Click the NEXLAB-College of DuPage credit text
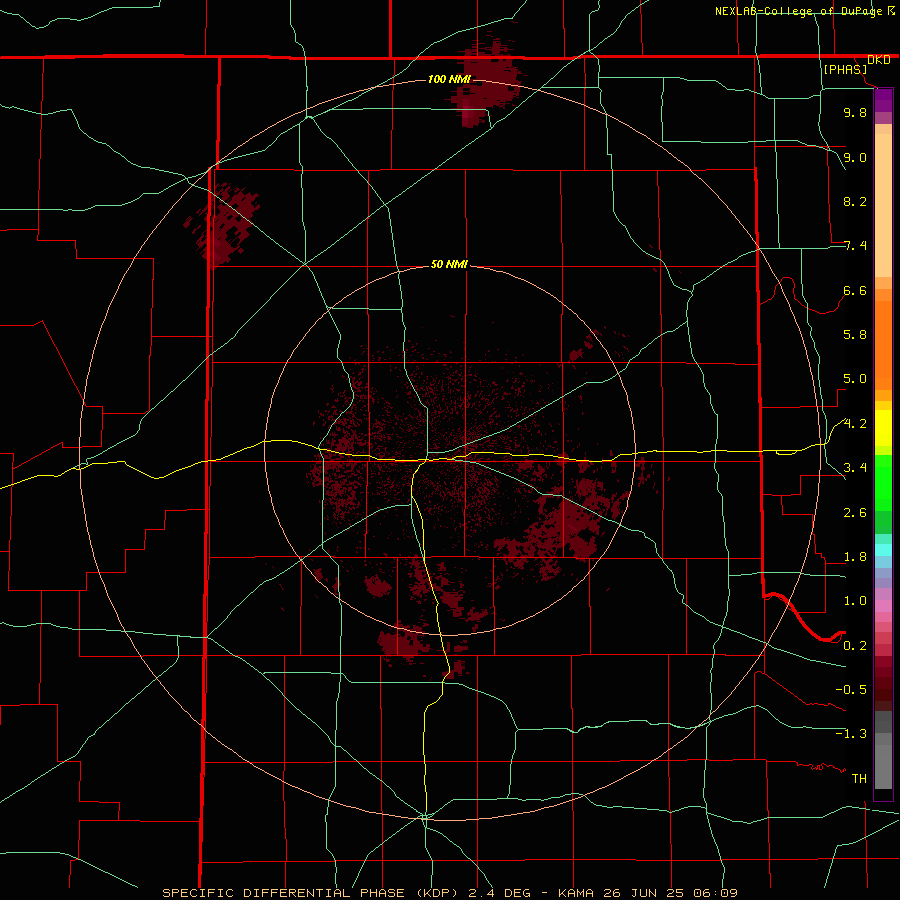Screen dimensions: 900x900 (x=798, y=11)
